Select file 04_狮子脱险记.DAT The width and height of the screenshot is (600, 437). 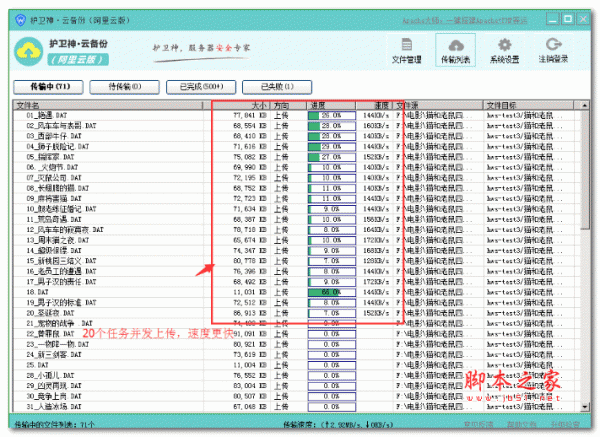click(x=57, y=147)
